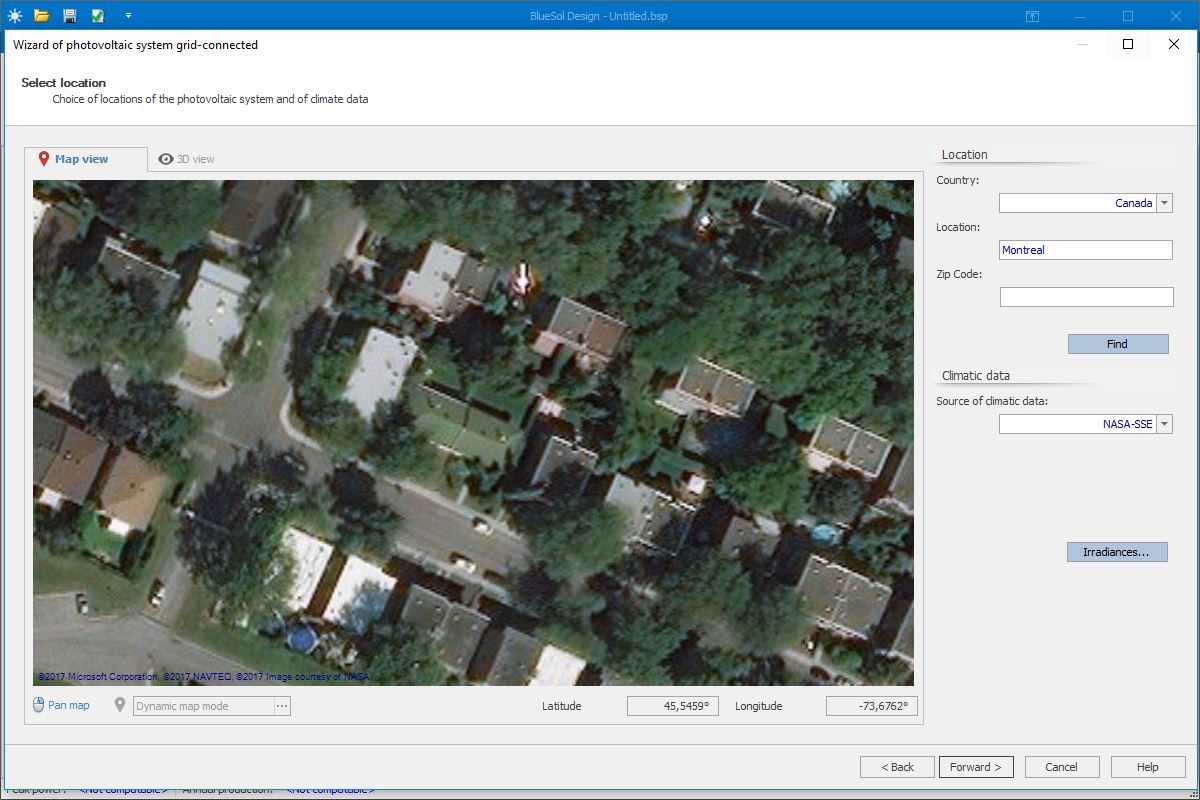
Task: Proceed with the Forward button
Action: (x=976, y=767)
